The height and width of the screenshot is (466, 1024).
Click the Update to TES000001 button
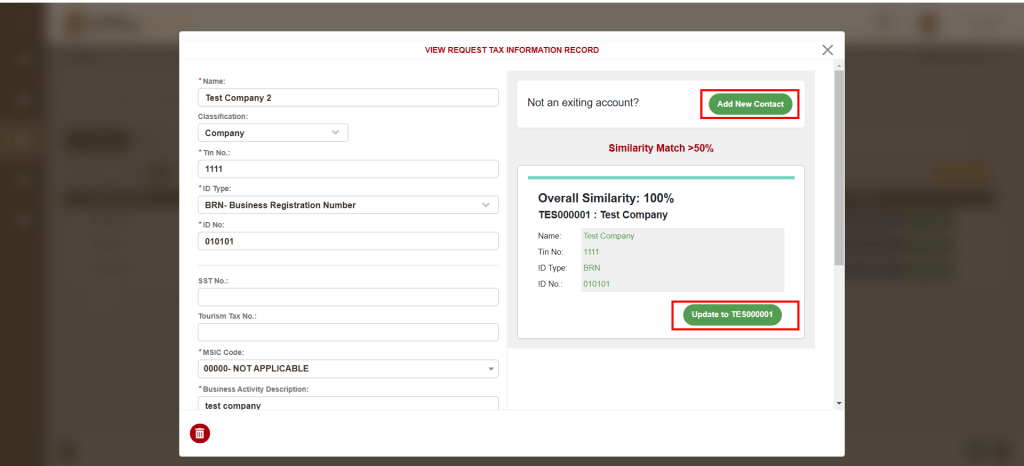732,315
